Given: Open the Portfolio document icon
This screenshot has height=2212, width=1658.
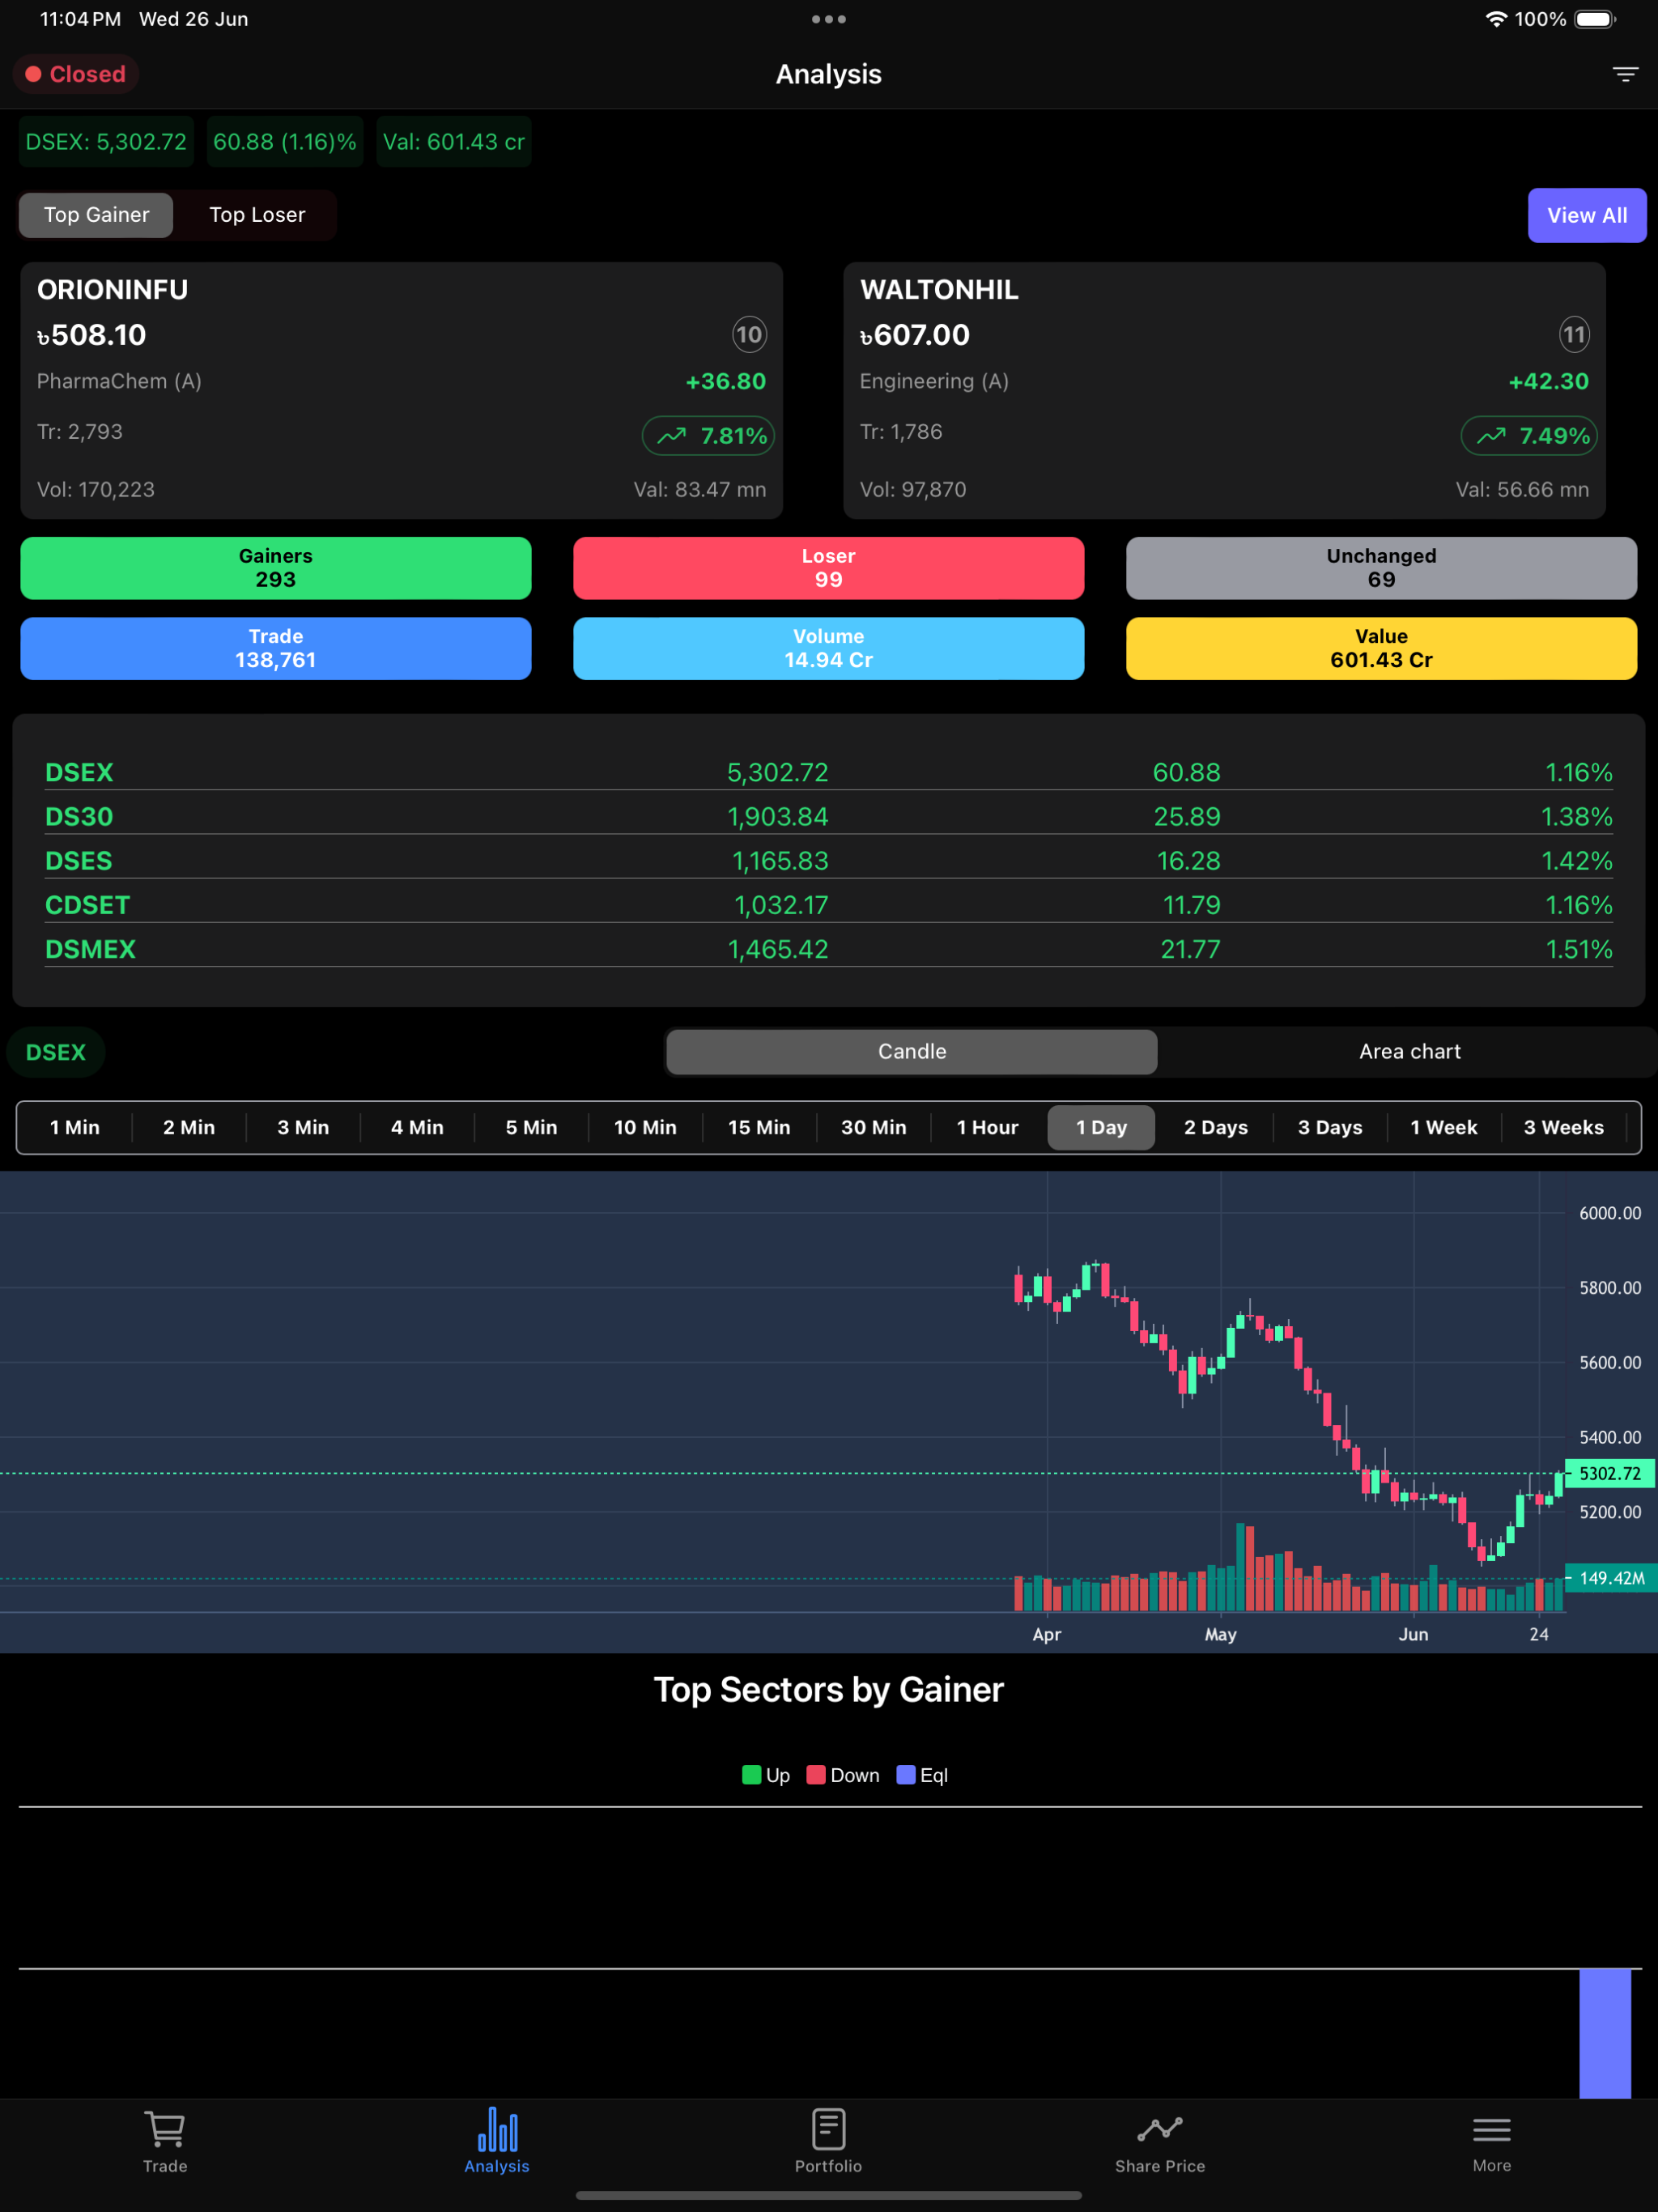Looking at the screenshot, I should point(828,2129).
